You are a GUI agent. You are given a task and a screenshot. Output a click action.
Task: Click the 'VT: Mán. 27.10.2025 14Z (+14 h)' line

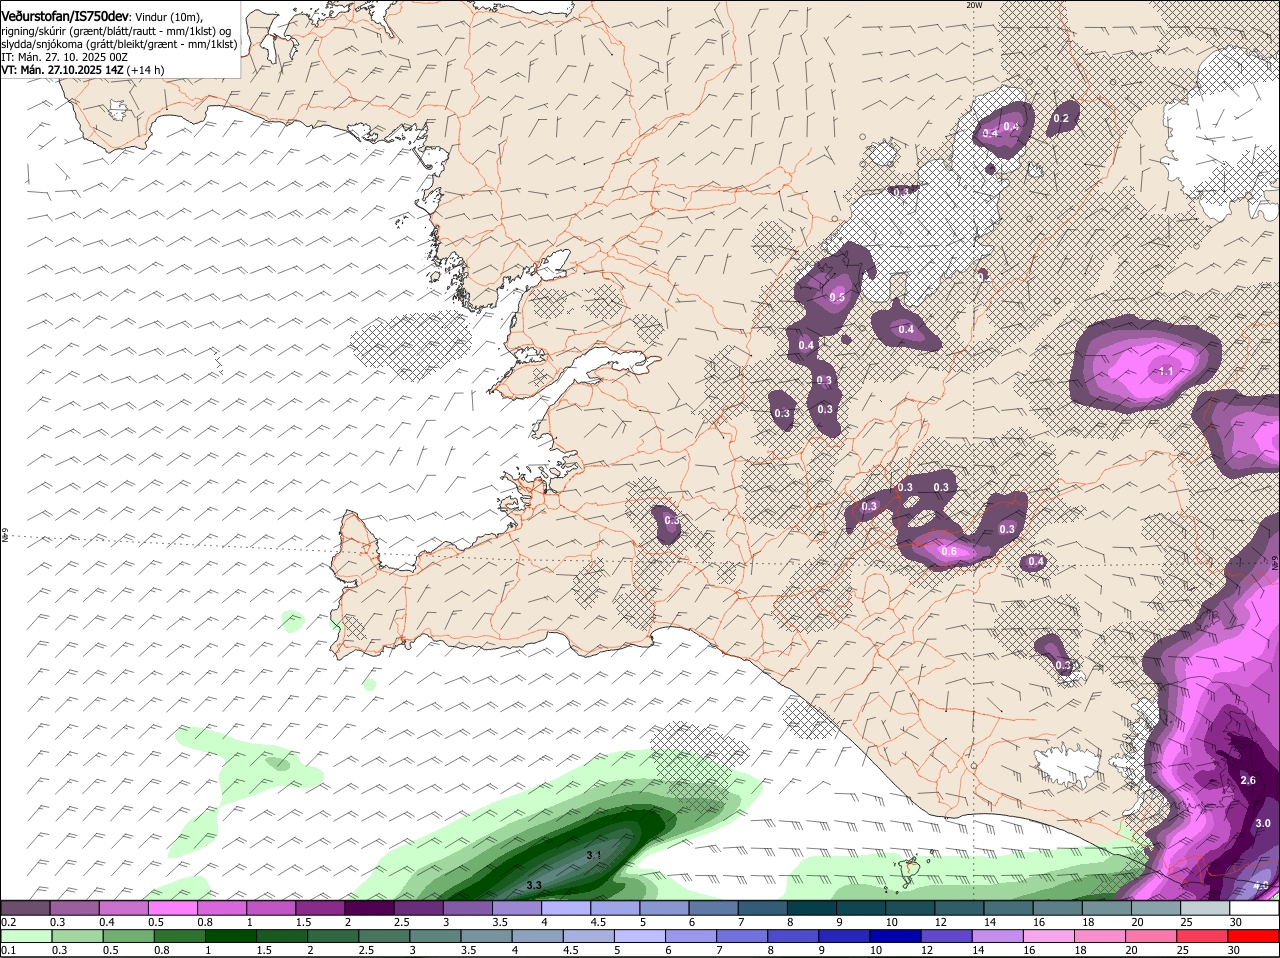(x=83, y=70)
